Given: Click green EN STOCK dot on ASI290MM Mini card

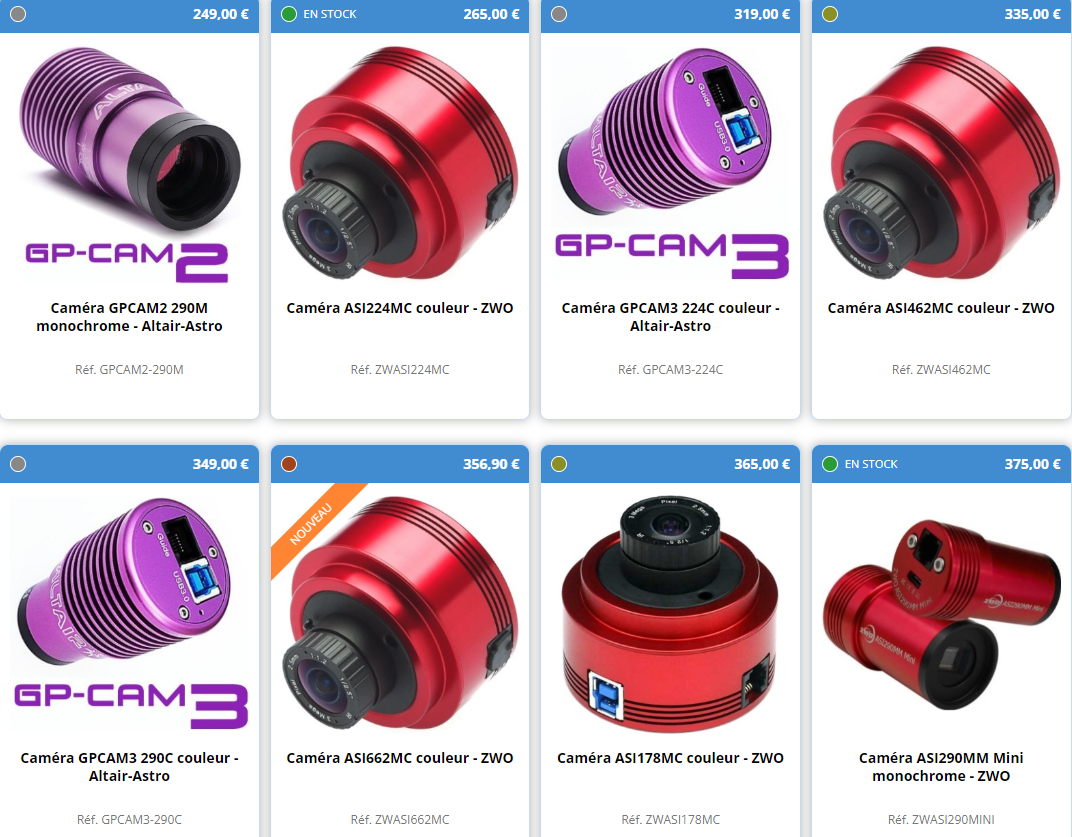Looking at the screenshot, I should coord(830,464).
